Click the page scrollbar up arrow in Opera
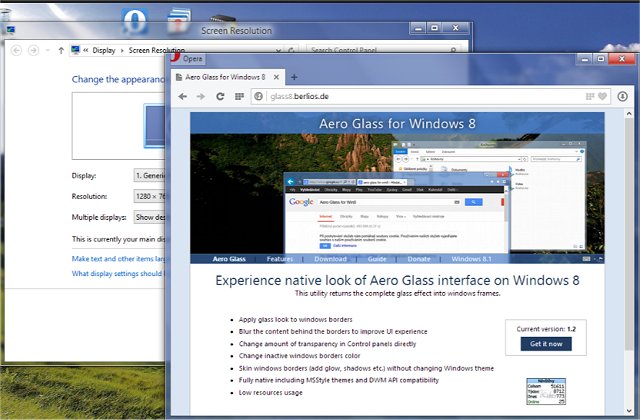The image size is (640, 420). pyautogui.click(x=629, y=114)
